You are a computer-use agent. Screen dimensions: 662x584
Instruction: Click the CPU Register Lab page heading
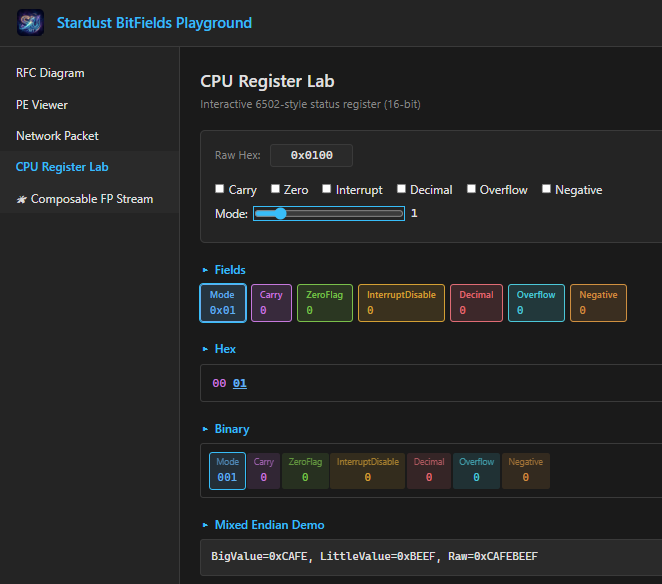coord(267,81)
